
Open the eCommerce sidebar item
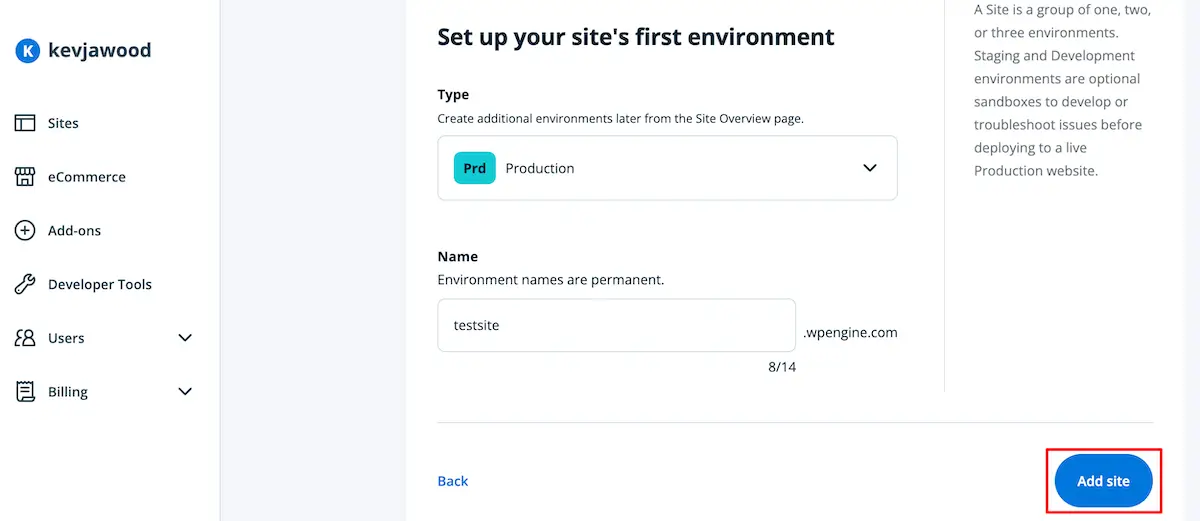coord(87,177)
